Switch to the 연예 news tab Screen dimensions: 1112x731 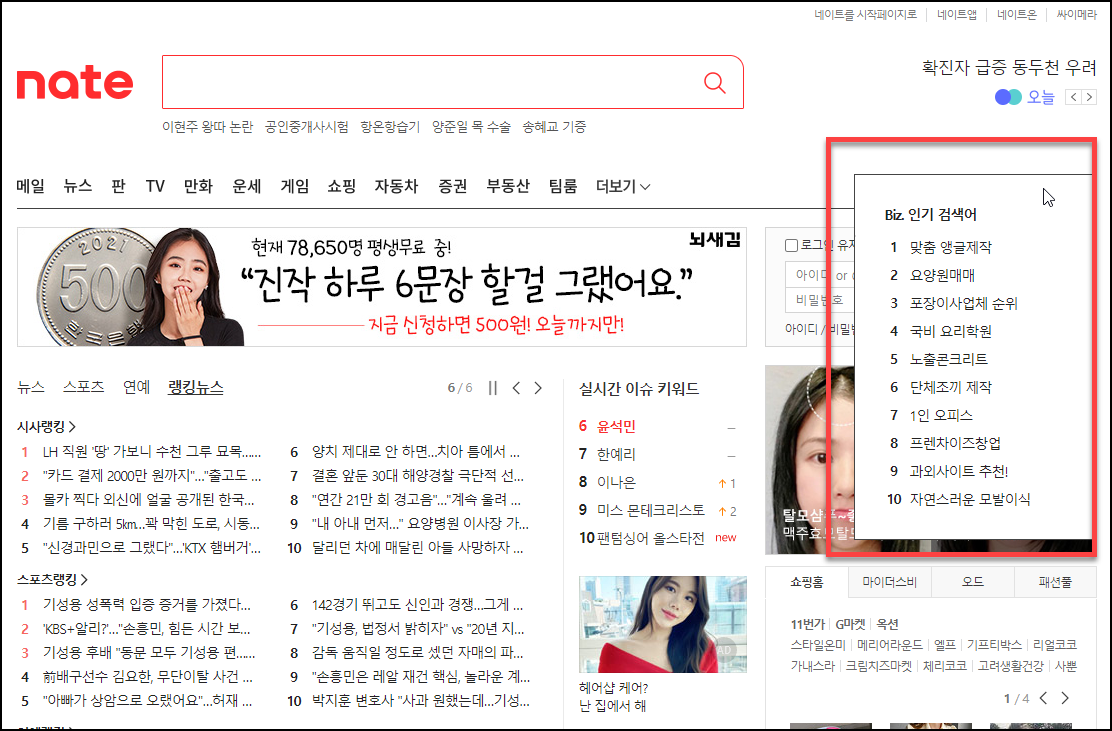click(137, 387)
